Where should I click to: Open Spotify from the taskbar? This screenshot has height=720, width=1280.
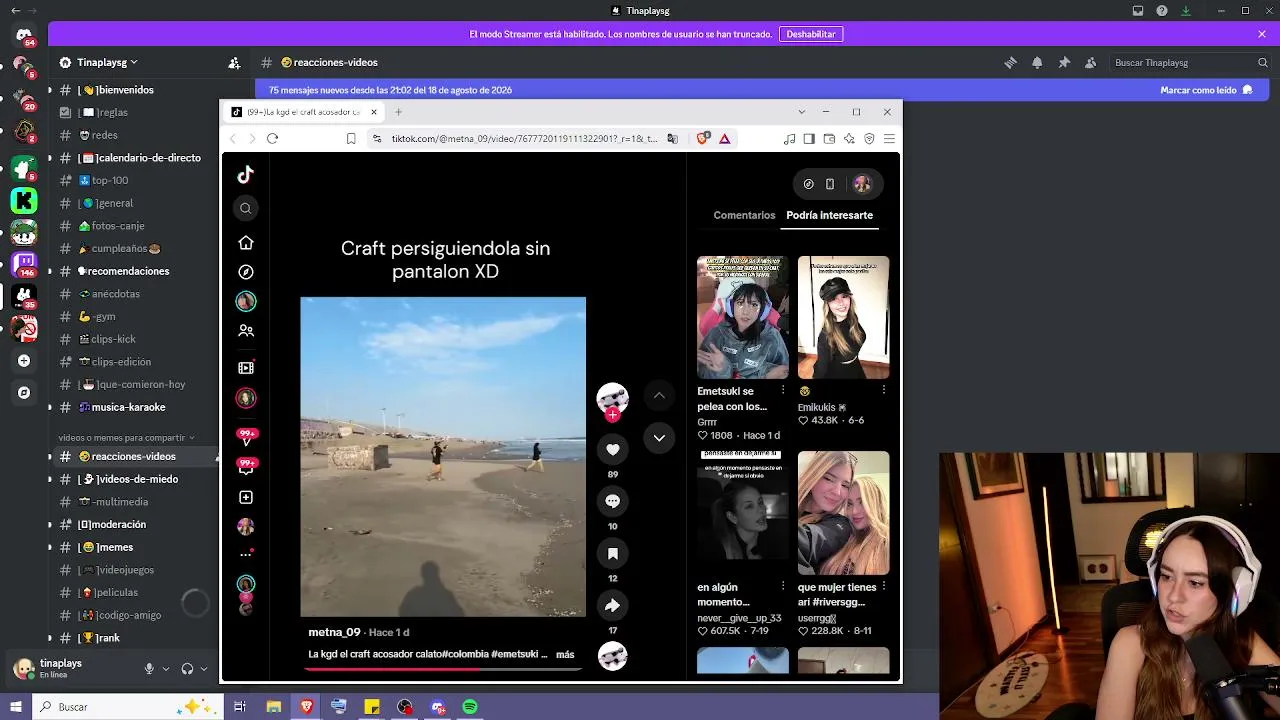coord(470,707)
